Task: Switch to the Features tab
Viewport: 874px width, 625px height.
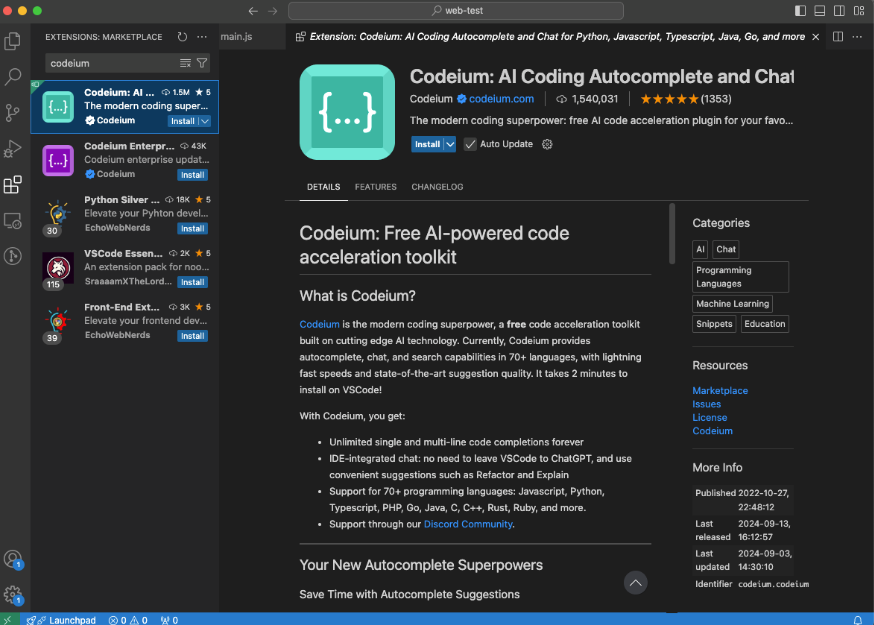Action: coord(375,187)
